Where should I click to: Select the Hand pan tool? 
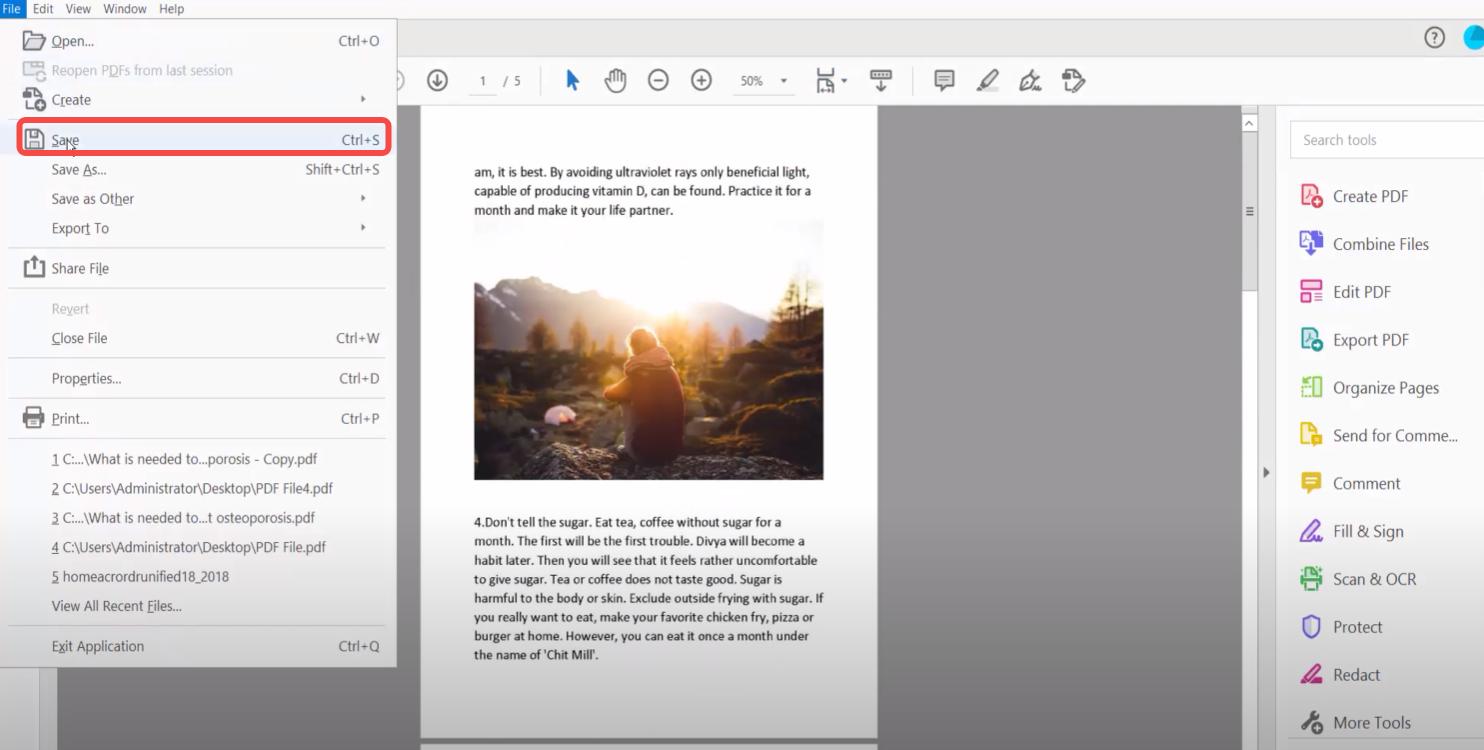[x=615, y=81]
